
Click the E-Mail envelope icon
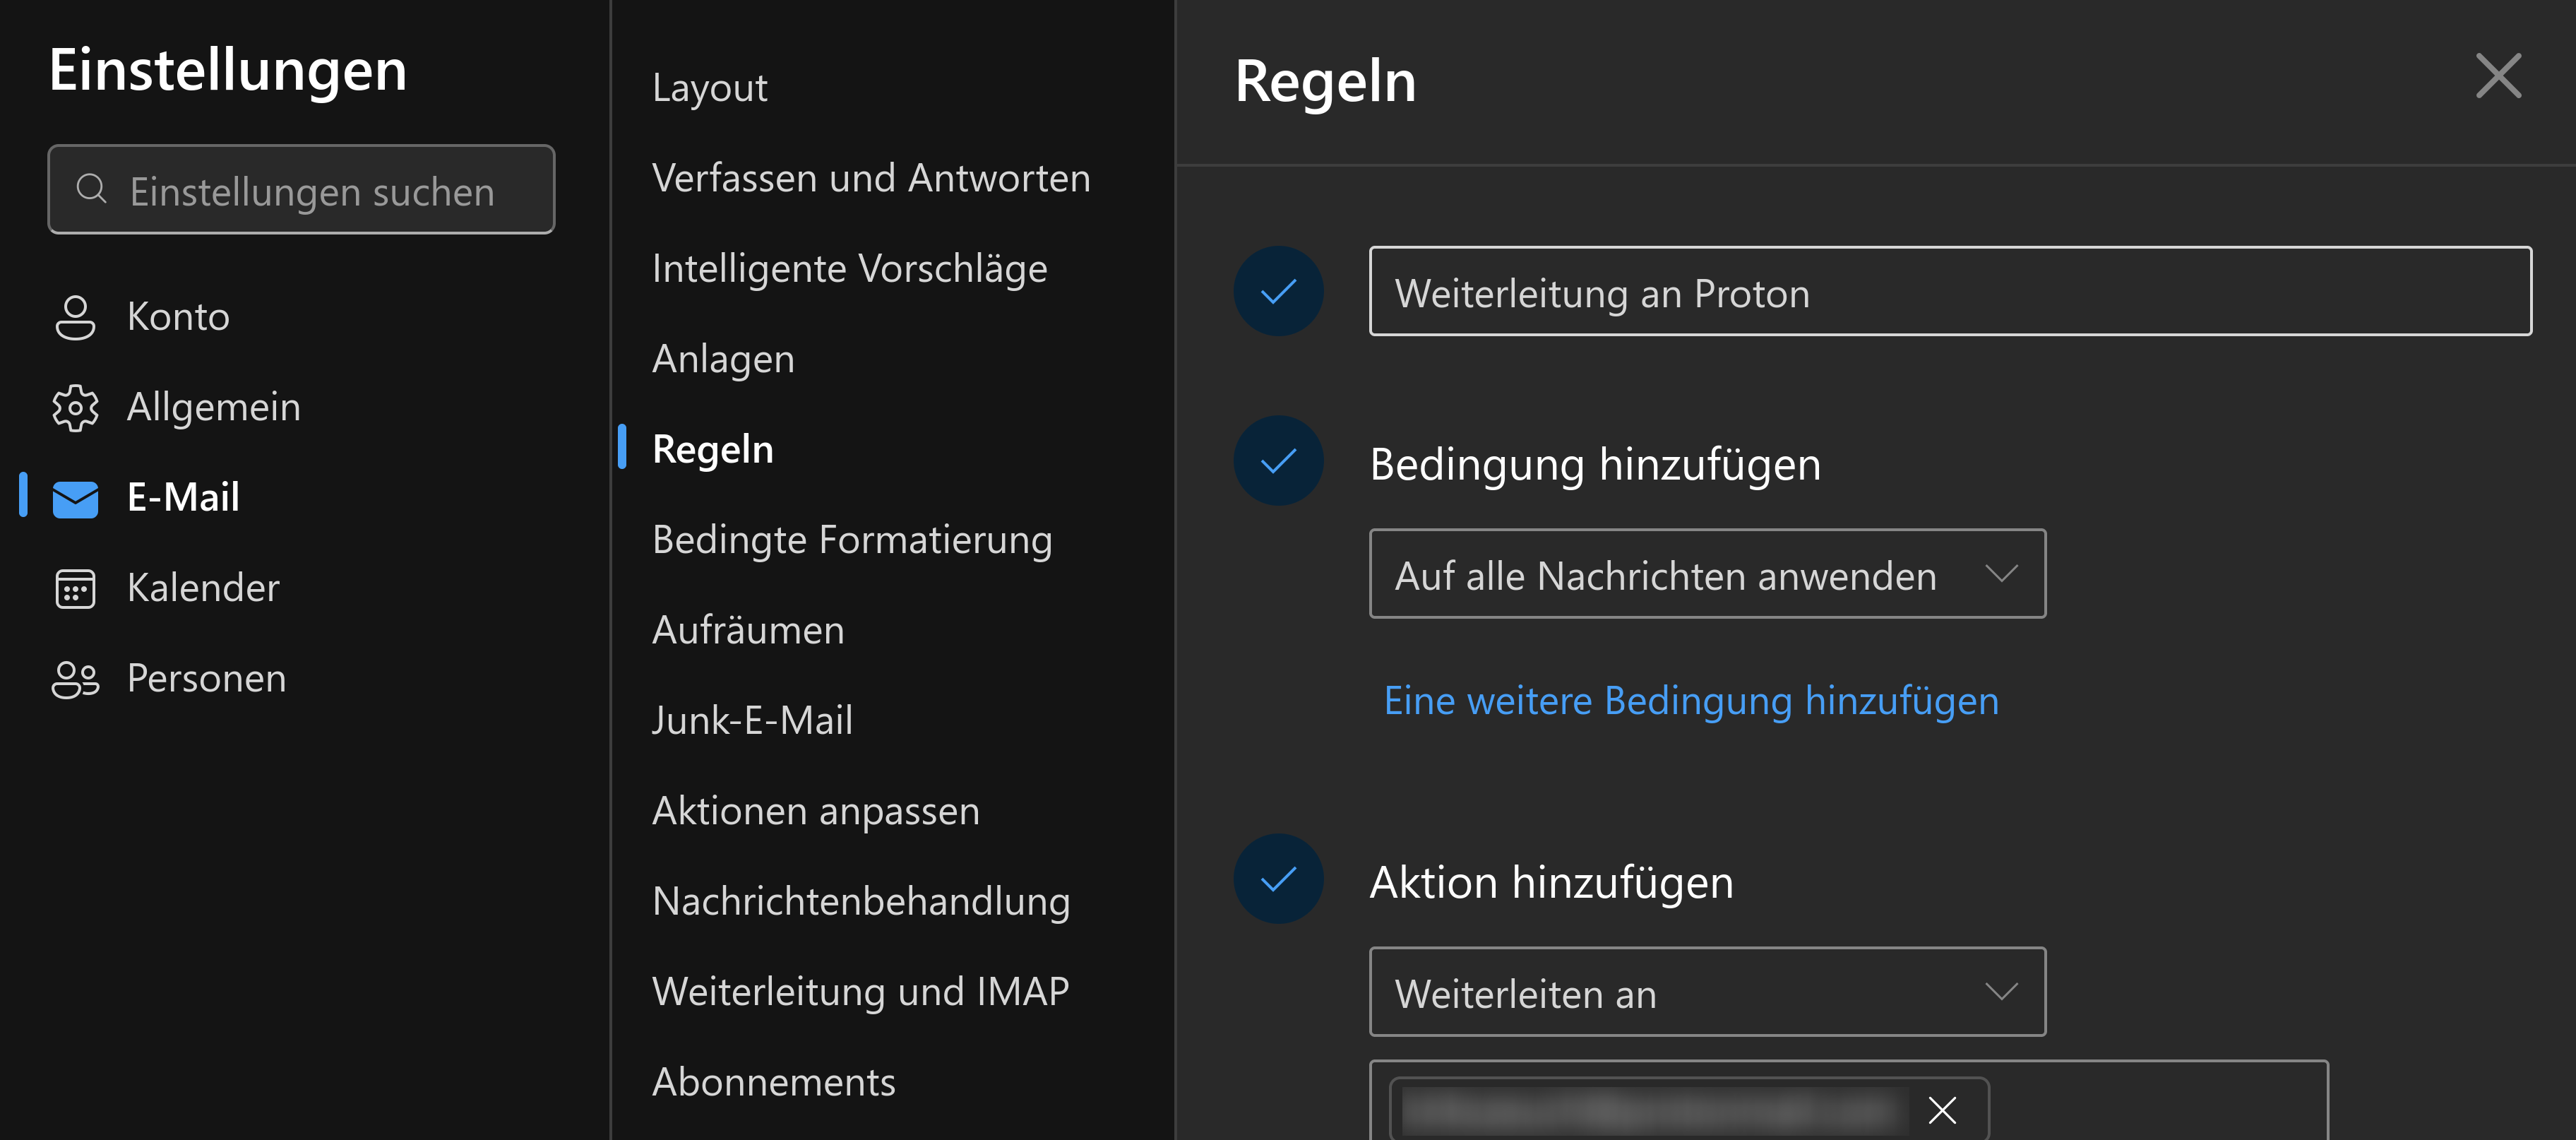click(x=75, y=498)
